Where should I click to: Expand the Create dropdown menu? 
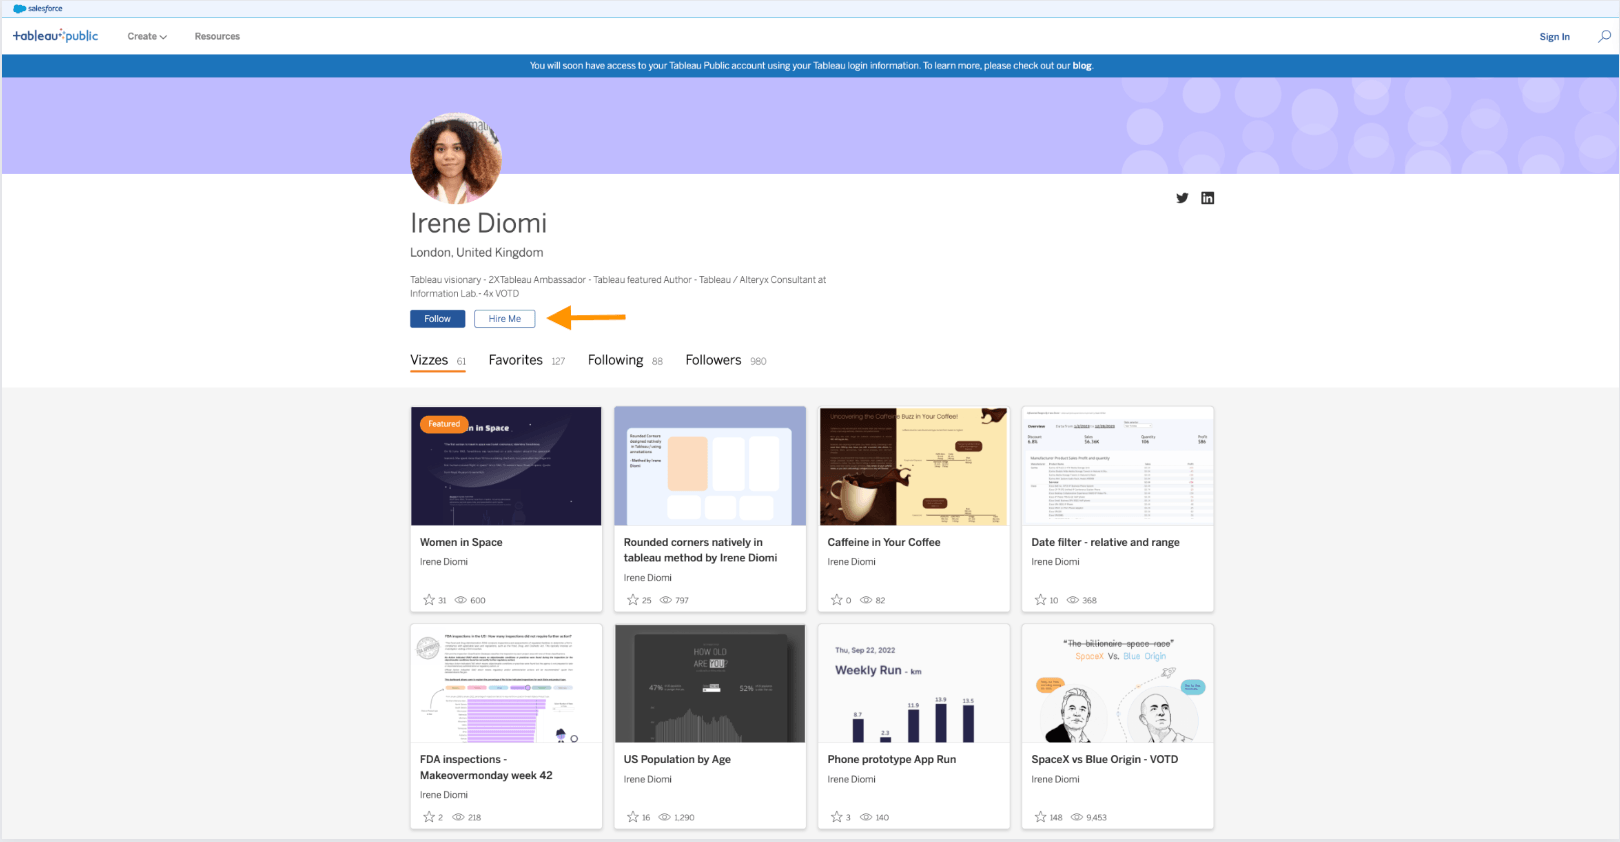pos(147,37)
